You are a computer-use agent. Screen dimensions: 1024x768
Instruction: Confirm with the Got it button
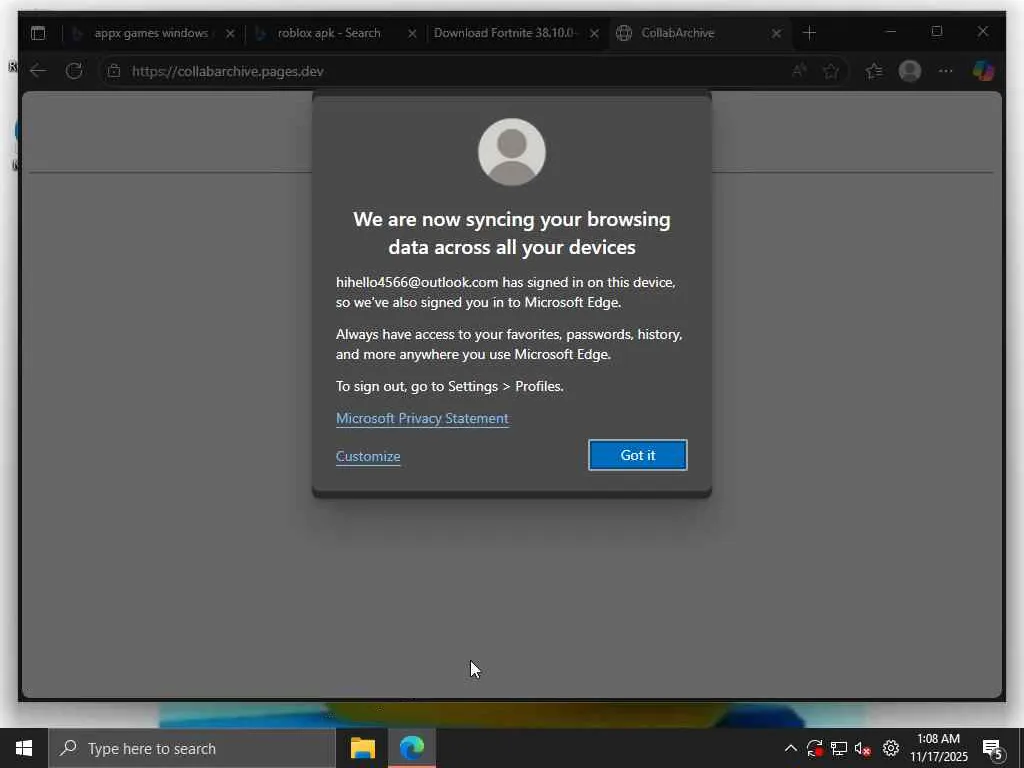tap(637, 455)
